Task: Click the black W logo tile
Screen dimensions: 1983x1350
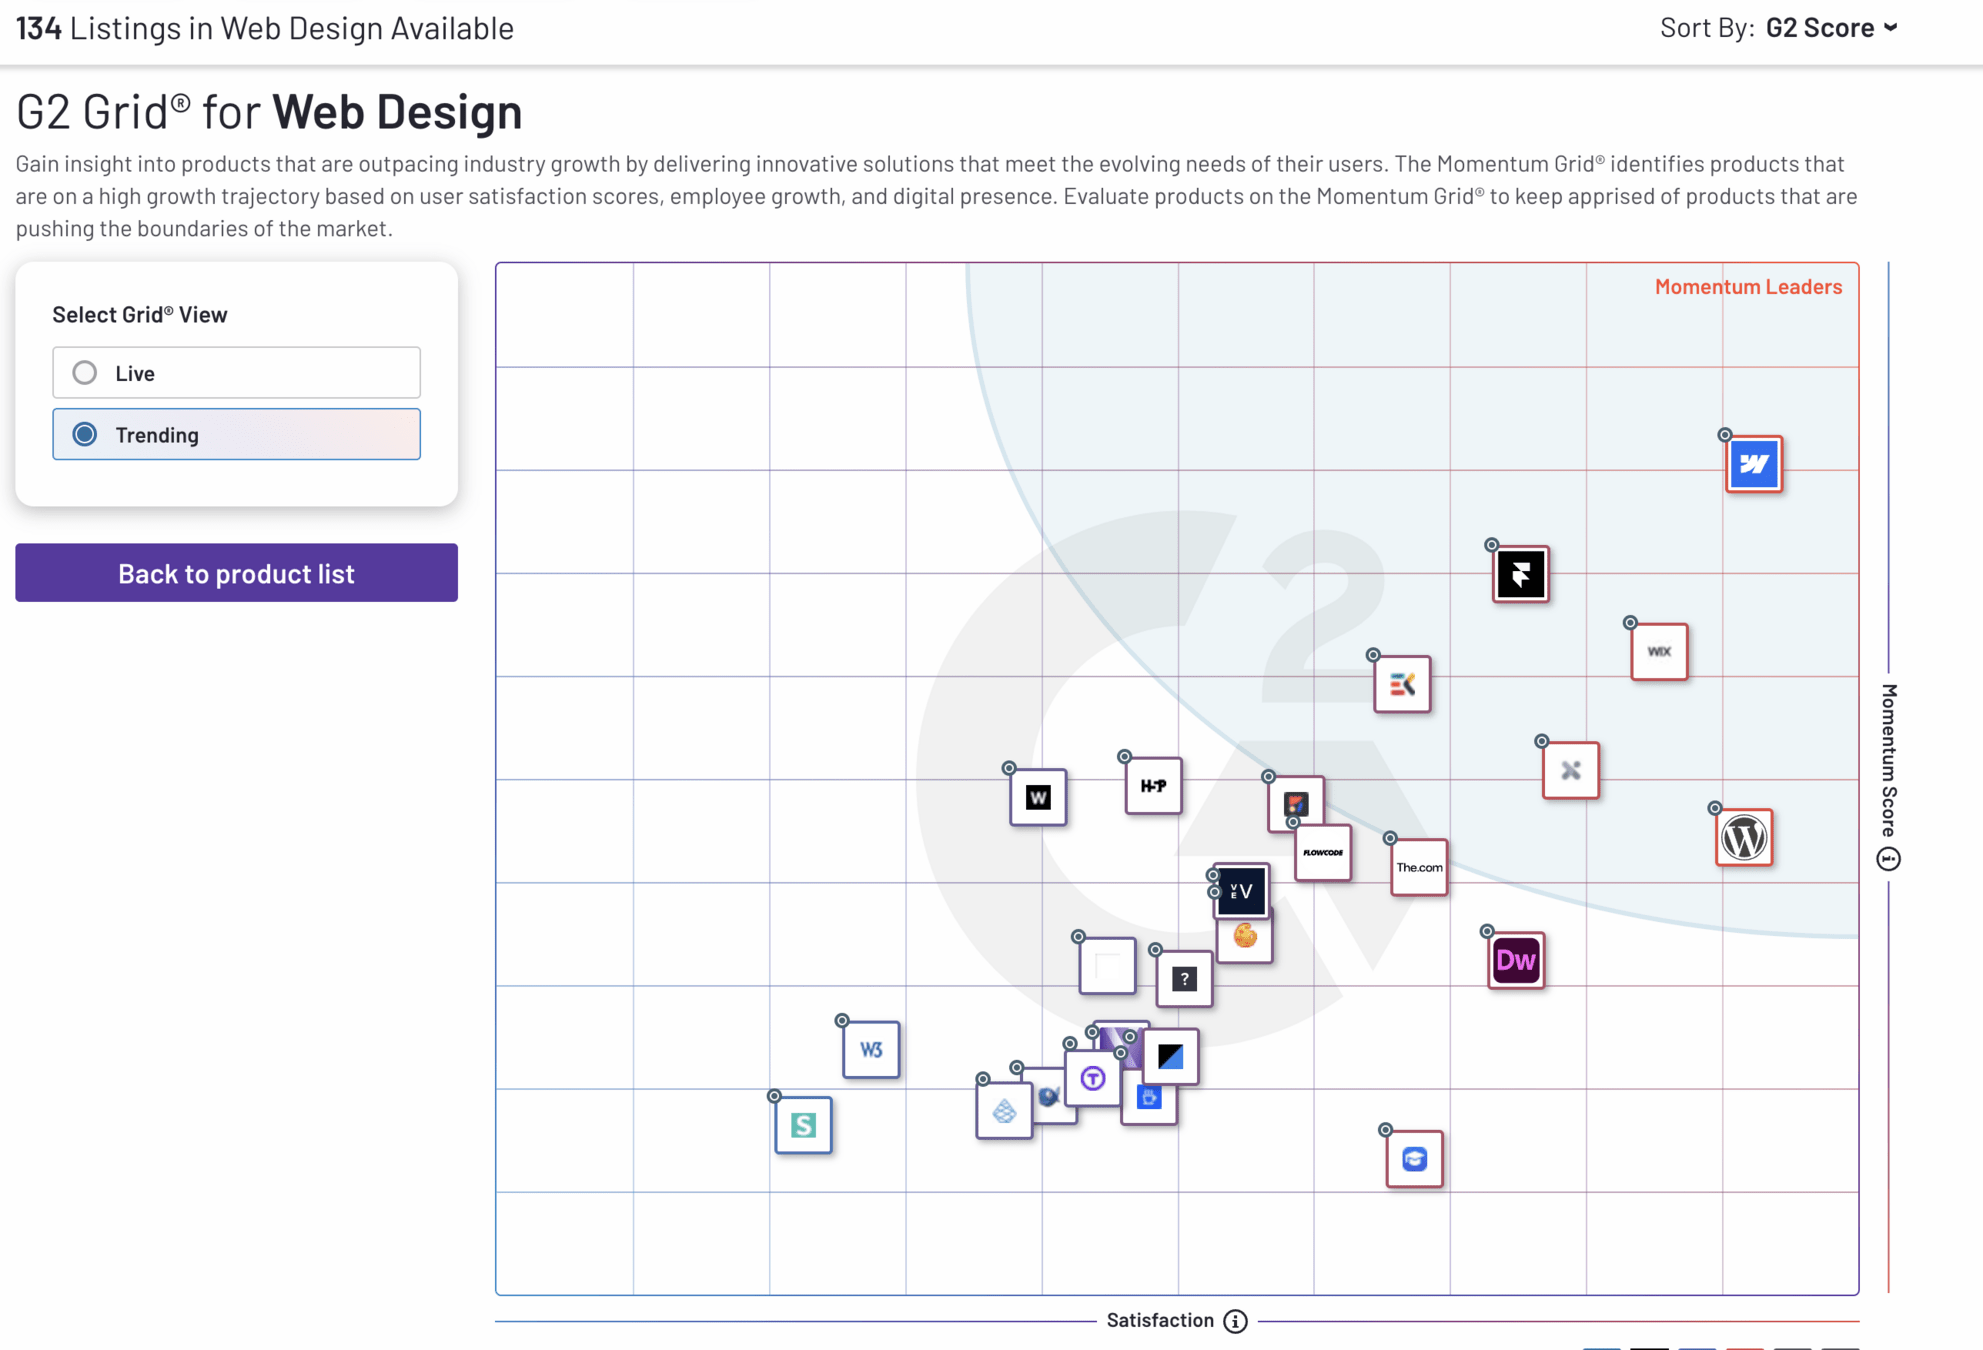Action: coord(1038,798)
